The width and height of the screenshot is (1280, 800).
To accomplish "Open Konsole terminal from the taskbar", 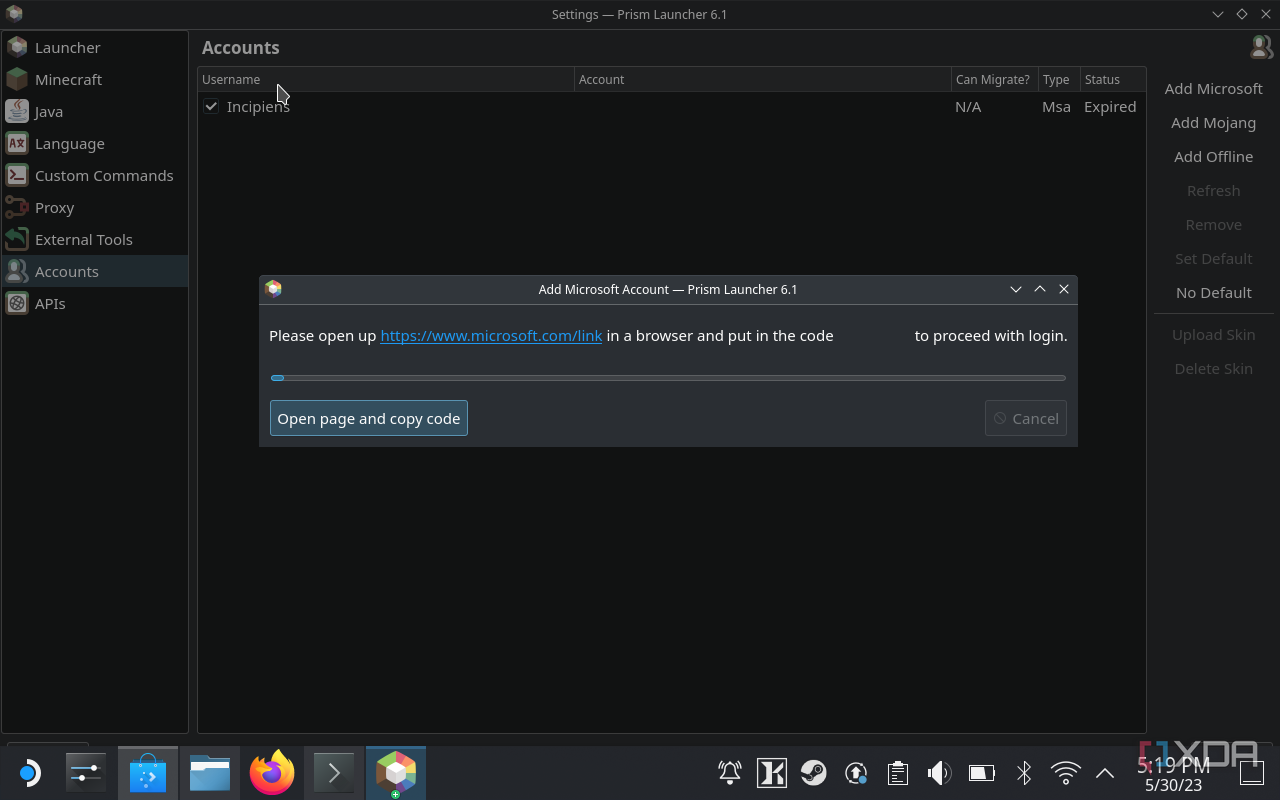I will click(x=334, y=773).
